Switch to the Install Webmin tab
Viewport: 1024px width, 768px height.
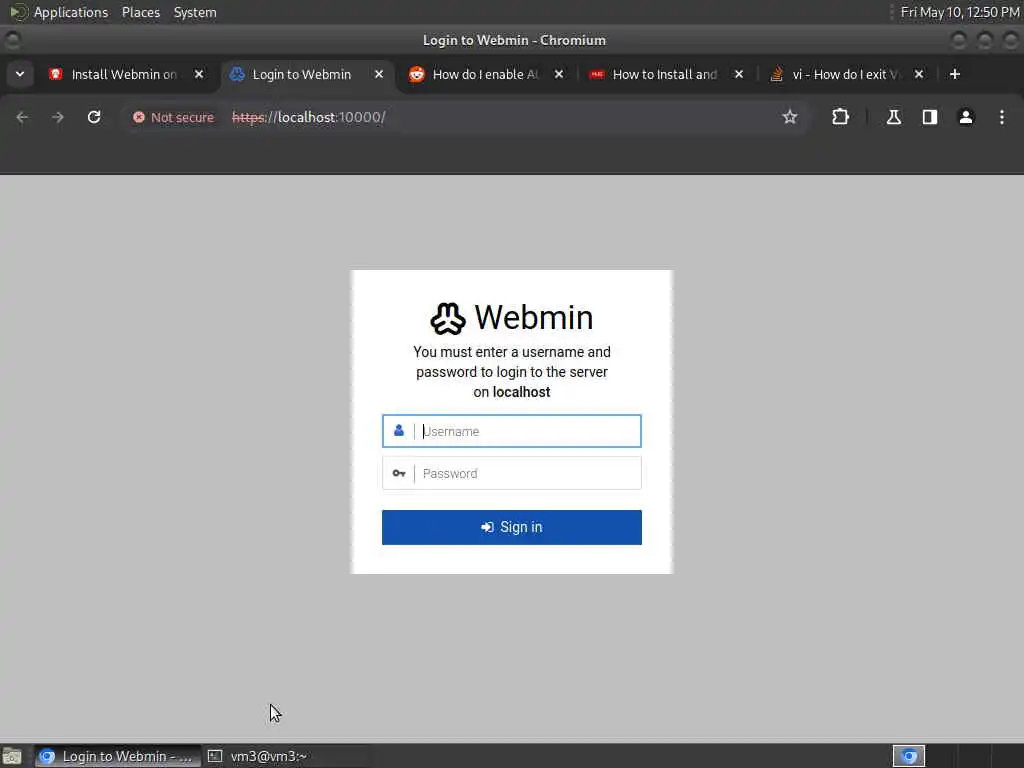(124, 74)
